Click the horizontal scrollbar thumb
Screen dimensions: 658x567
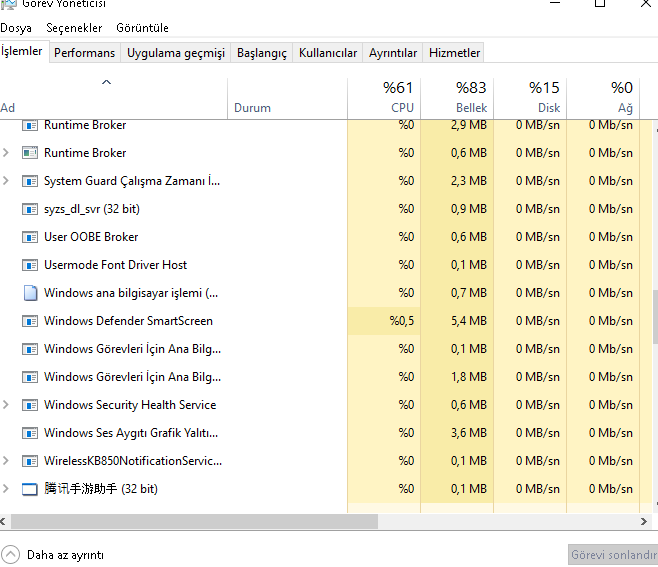click(x=194, y=522)
